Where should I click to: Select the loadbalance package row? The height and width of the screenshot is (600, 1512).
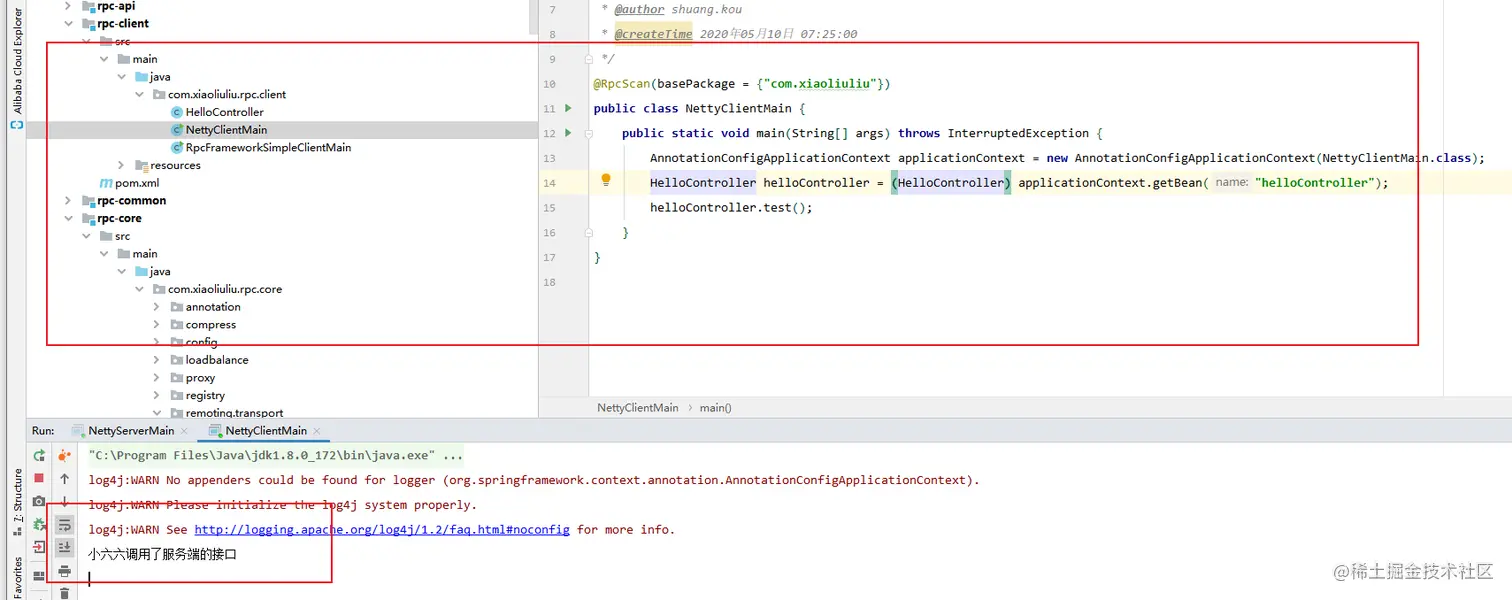click(282, 360)
